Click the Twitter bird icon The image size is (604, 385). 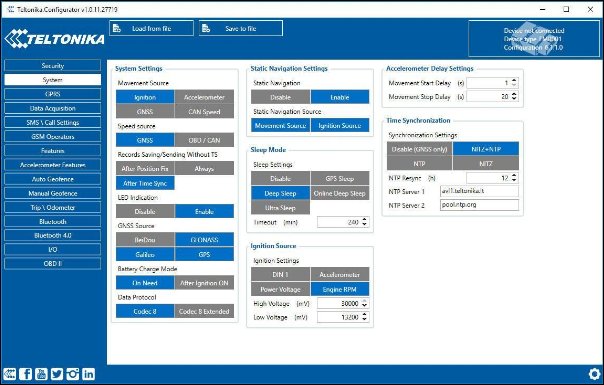pyautogui.click(x=57, y=374)
